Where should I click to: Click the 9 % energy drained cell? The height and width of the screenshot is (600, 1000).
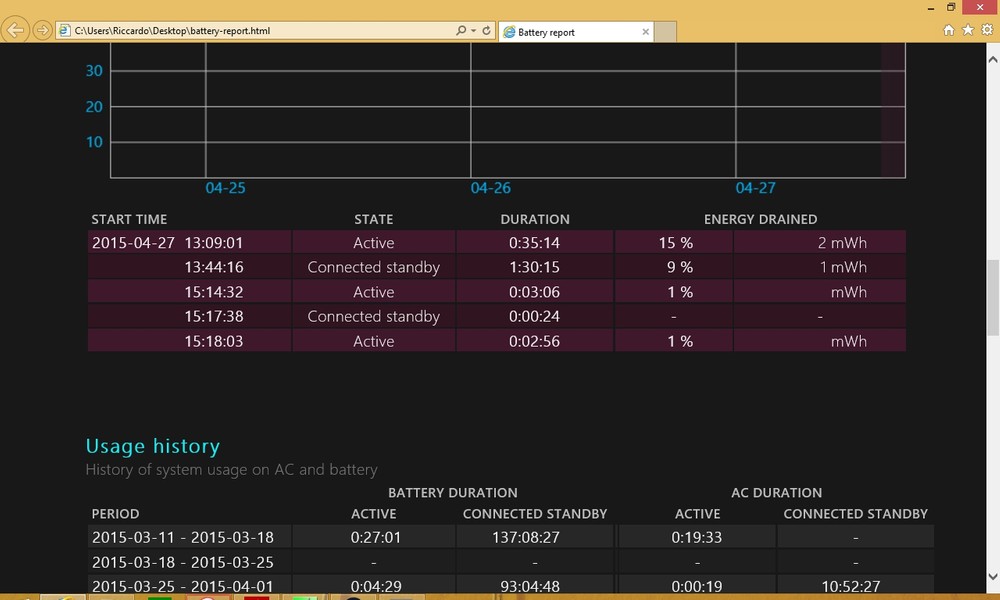click(x=673, y=267)
